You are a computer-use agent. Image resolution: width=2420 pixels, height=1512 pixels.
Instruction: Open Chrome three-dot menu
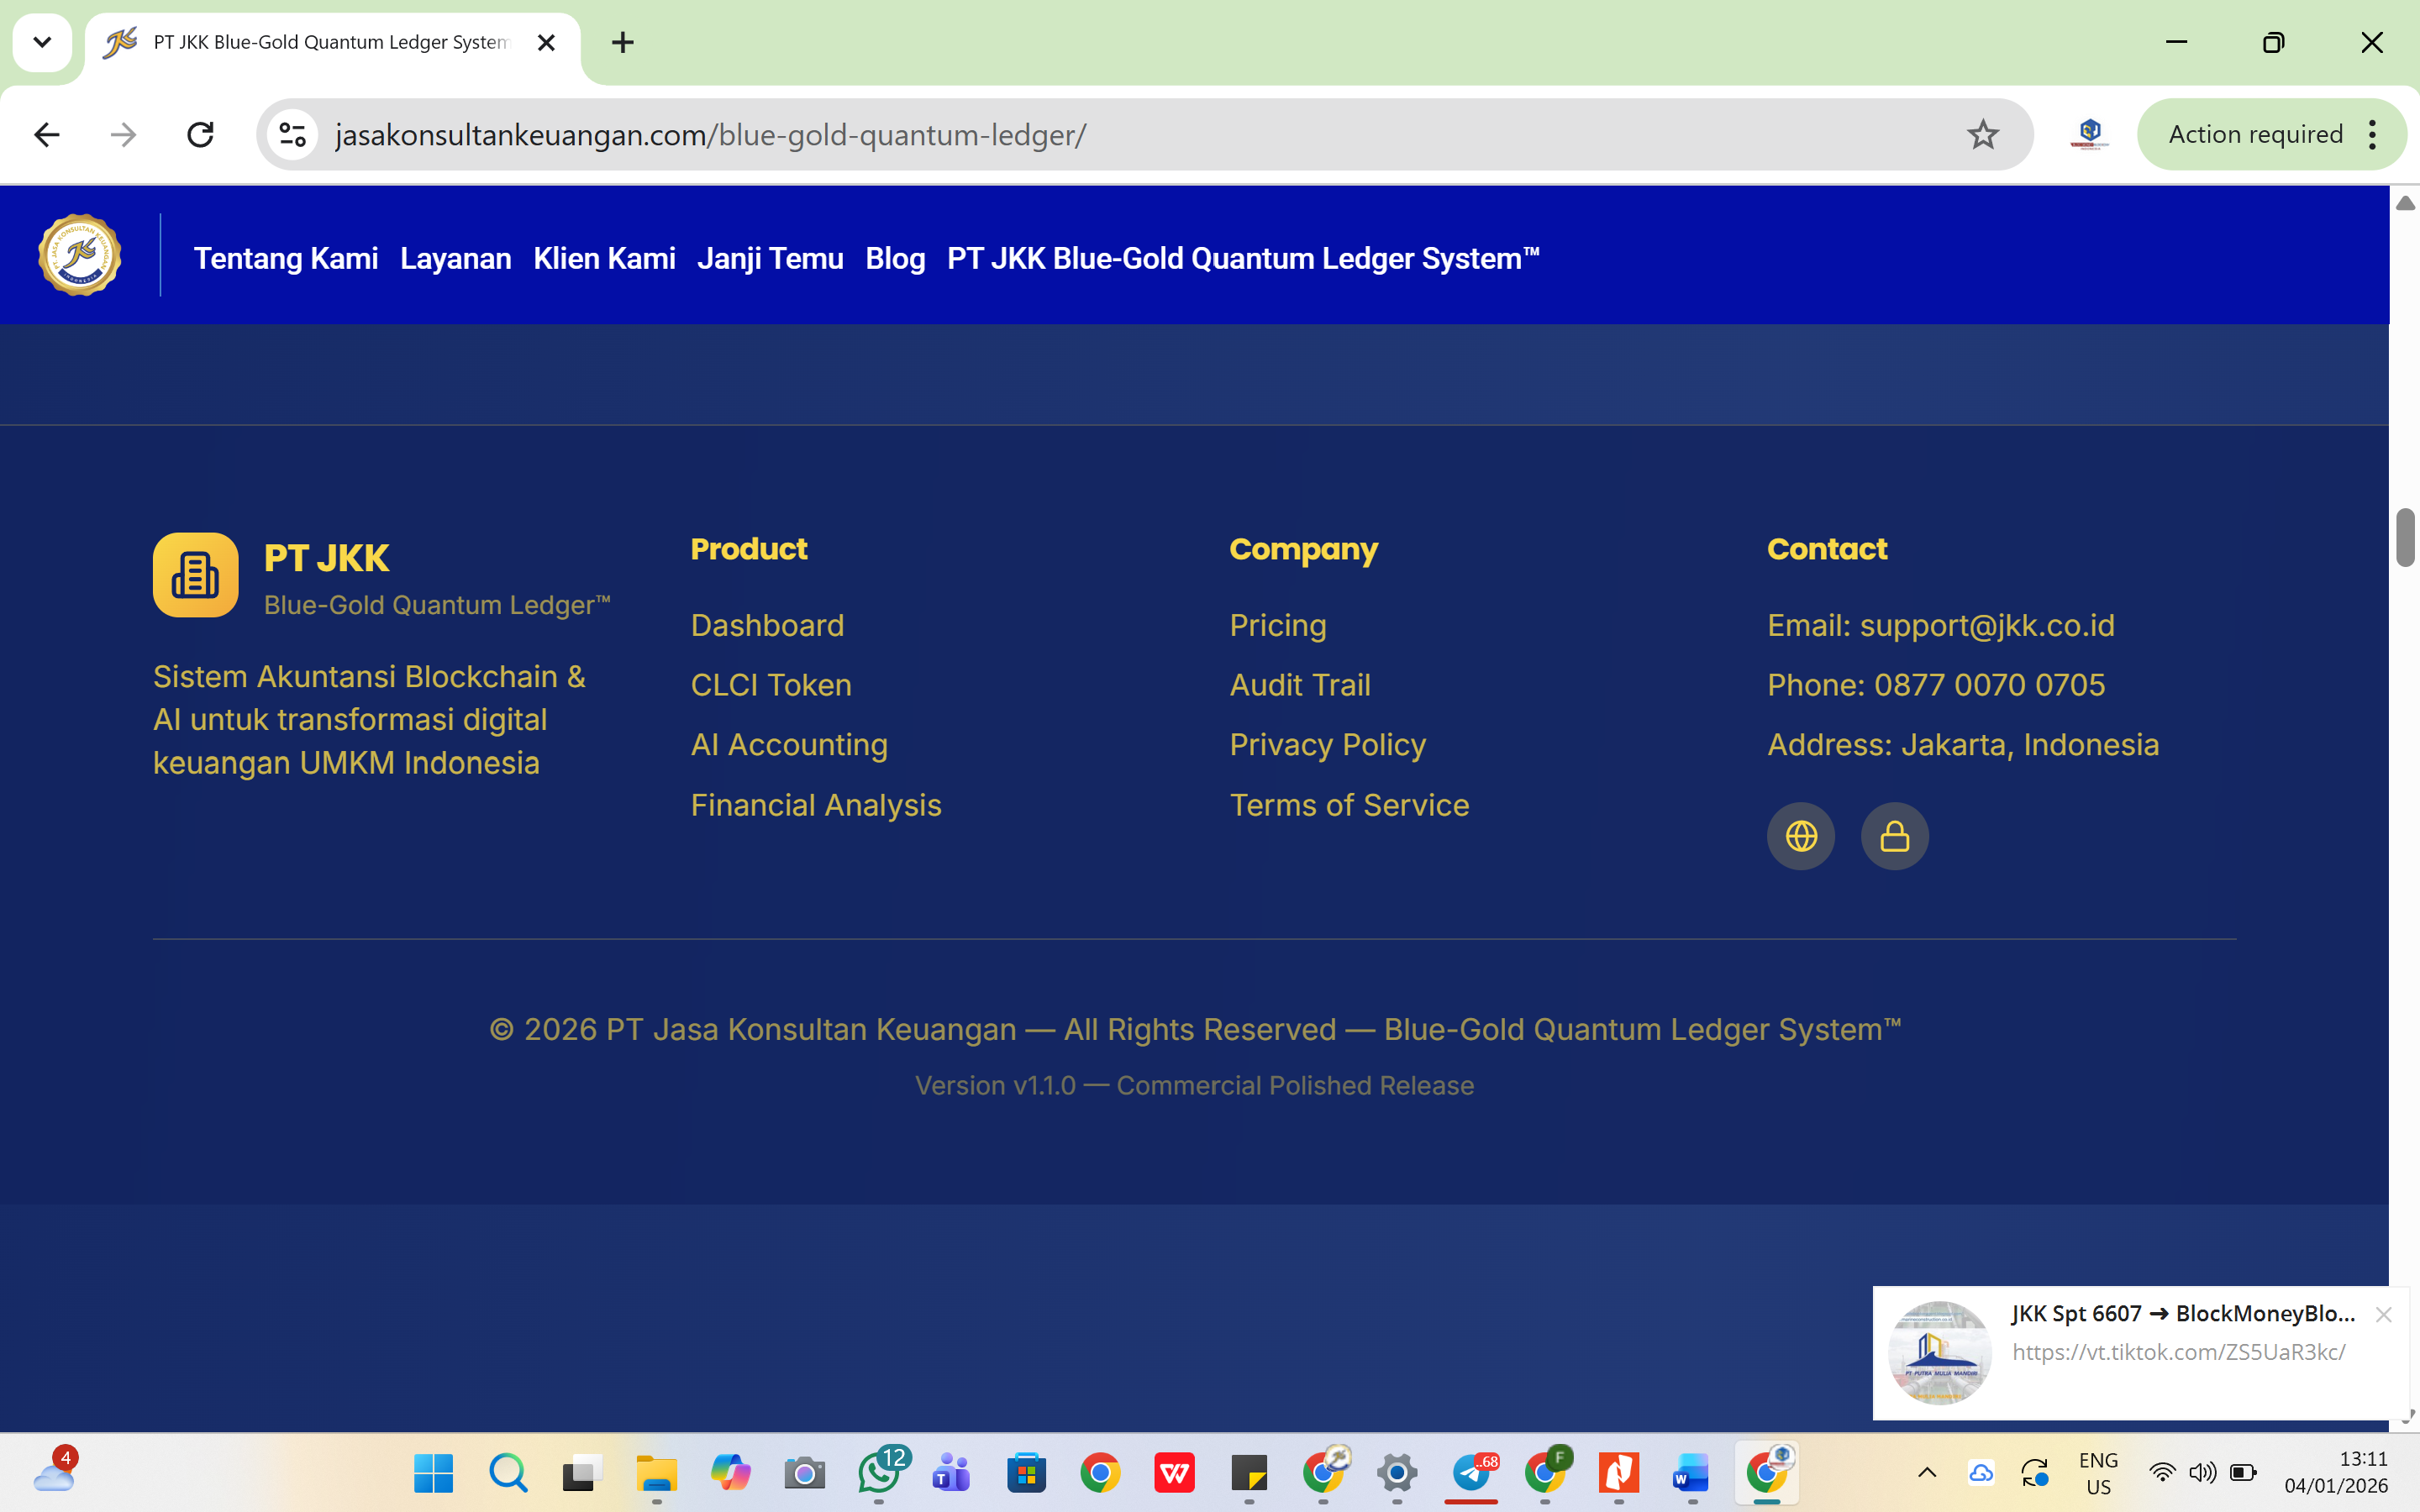coord(2372,134)
